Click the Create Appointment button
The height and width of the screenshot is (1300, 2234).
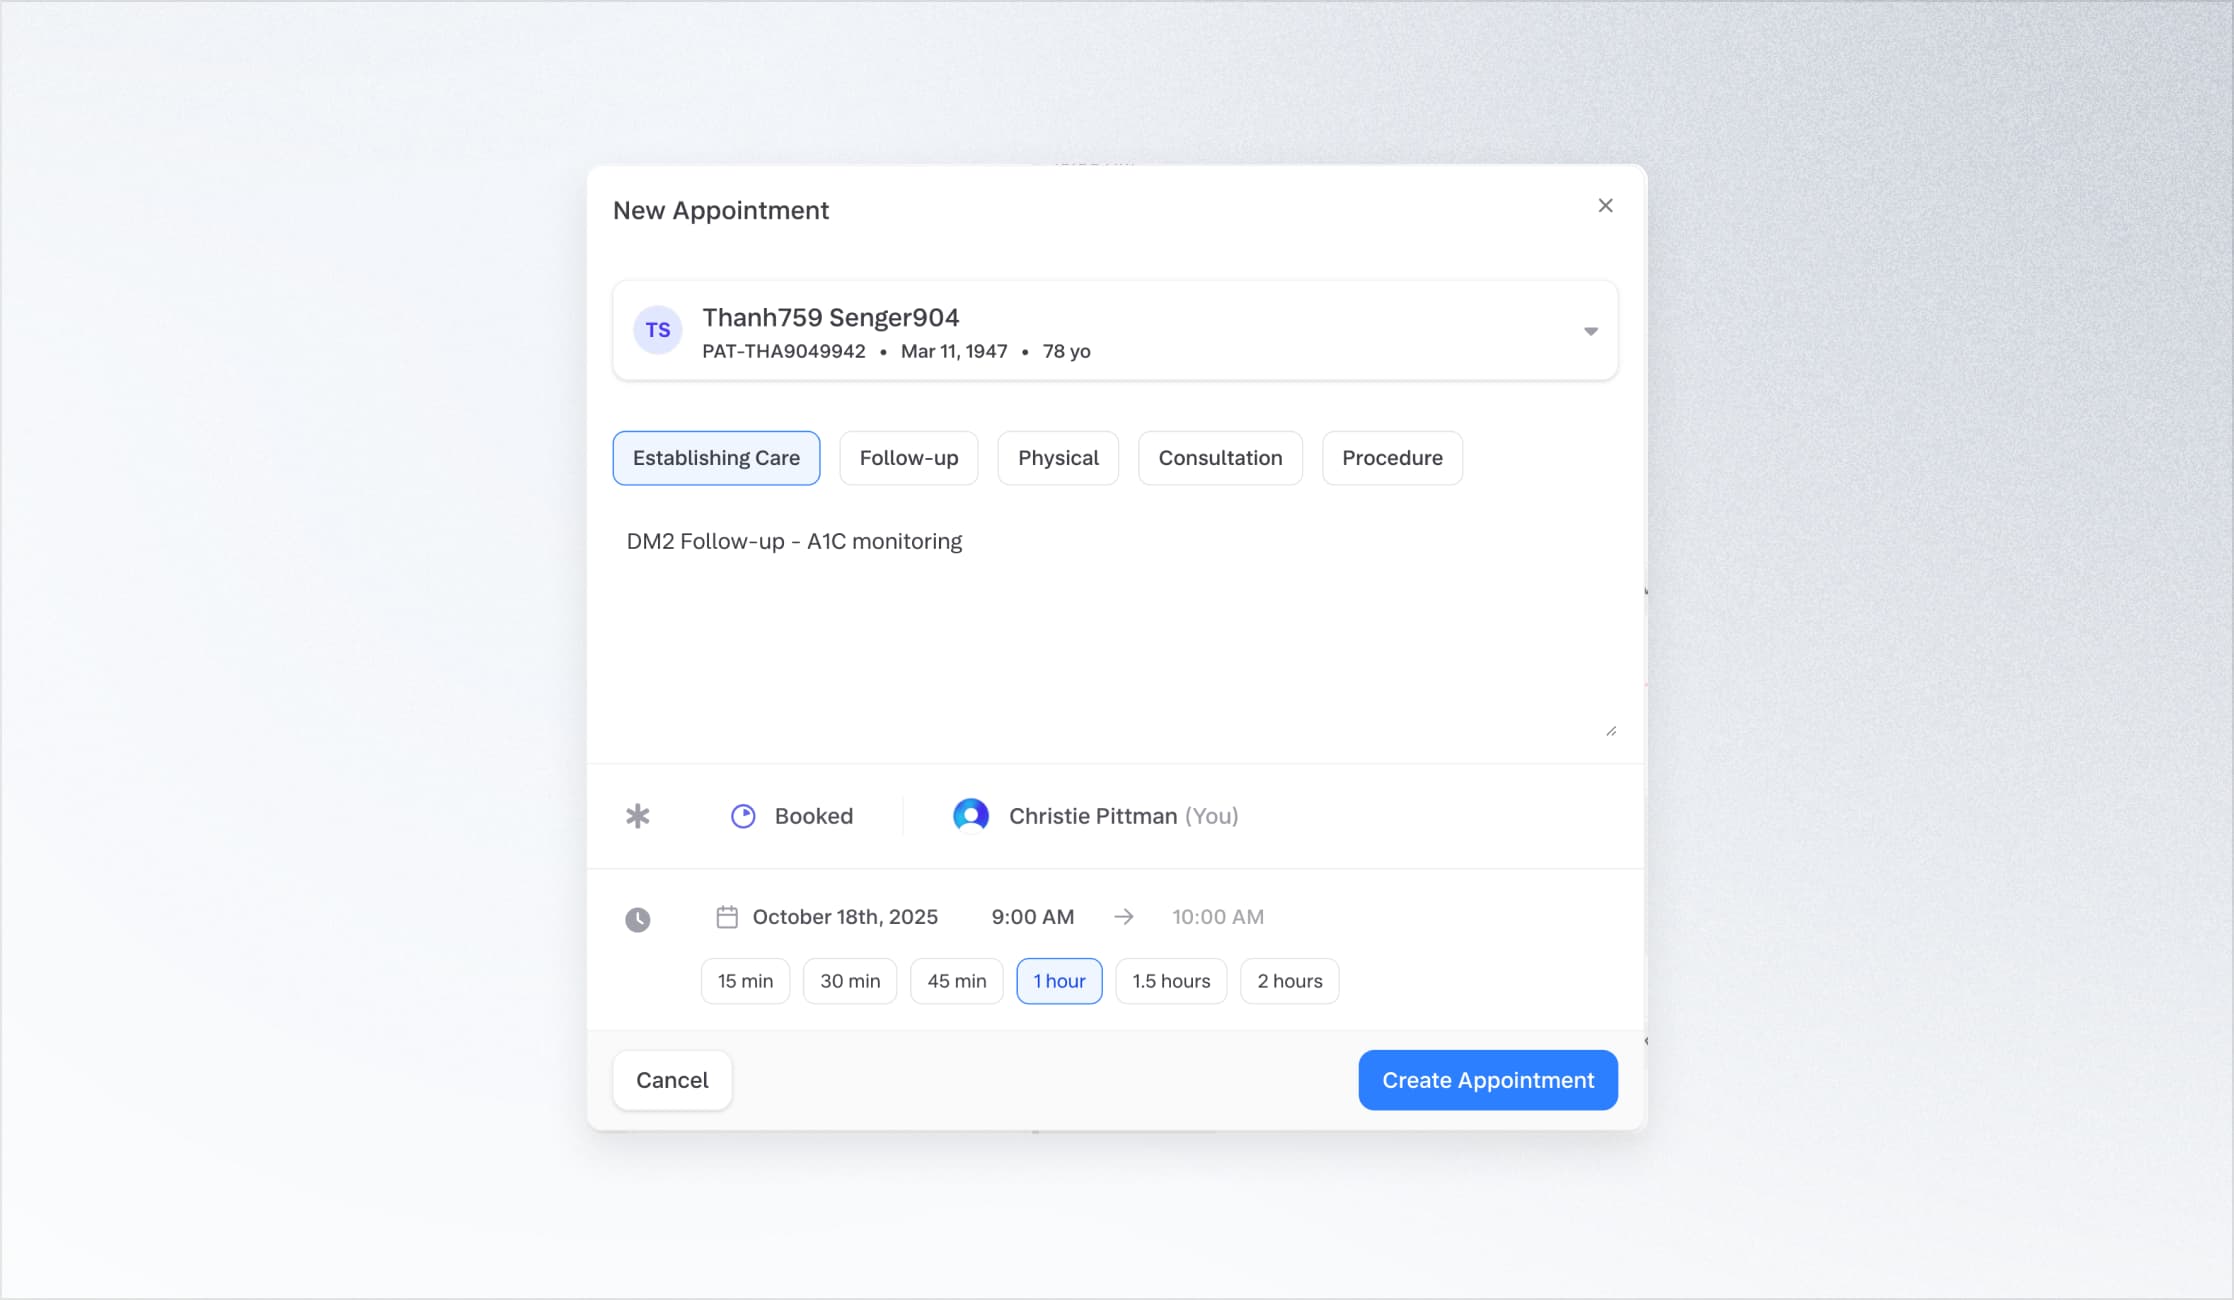tap(1487, 1080)
